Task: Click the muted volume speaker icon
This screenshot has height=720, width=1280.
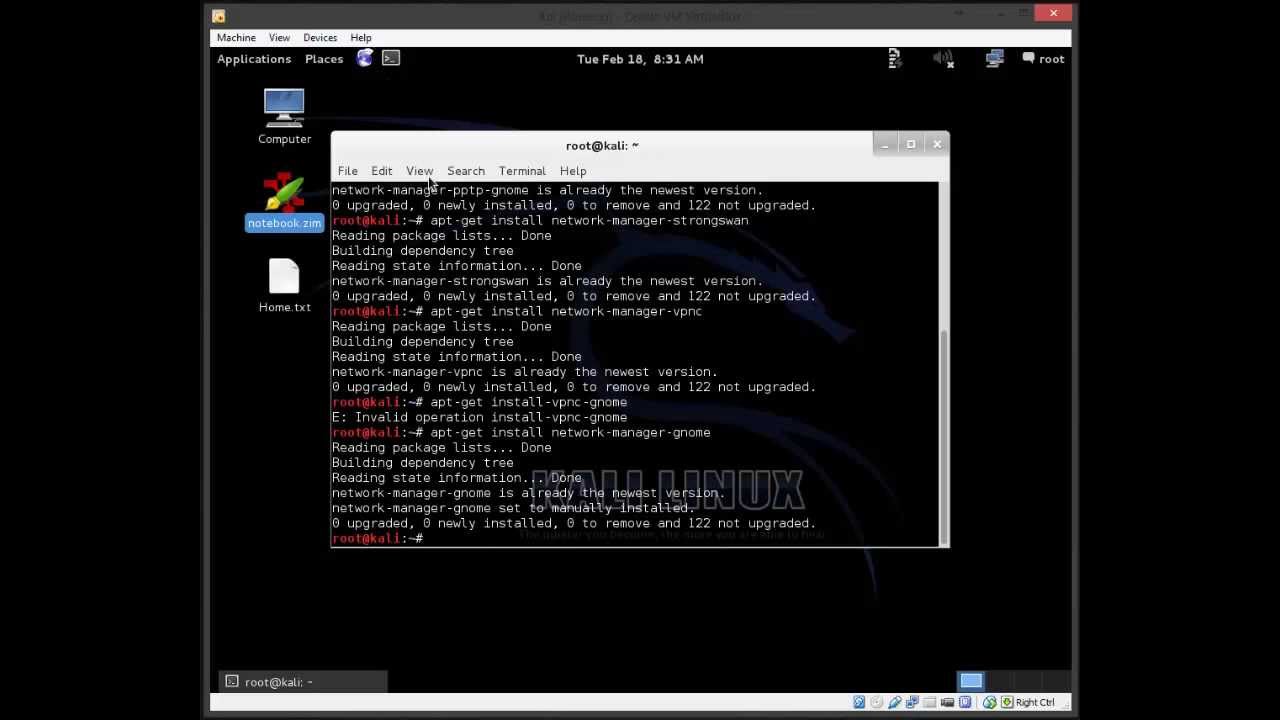Action: click(x=943, y=59)
